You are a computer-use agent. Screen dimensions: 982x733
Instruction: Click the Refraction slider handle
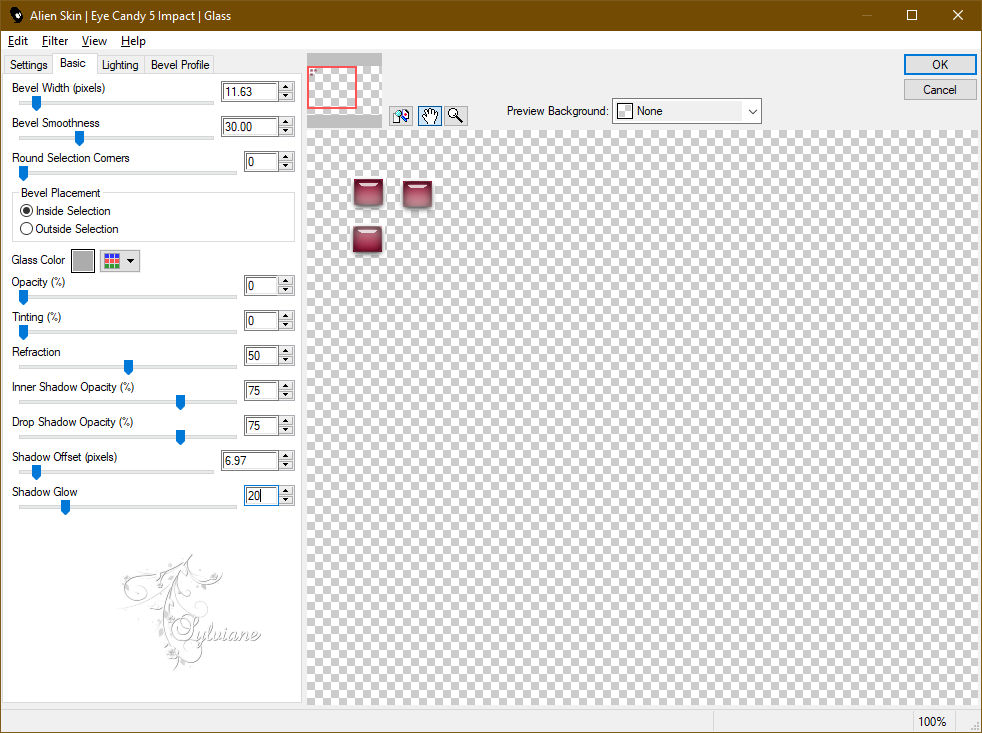[x=128, y=368]
